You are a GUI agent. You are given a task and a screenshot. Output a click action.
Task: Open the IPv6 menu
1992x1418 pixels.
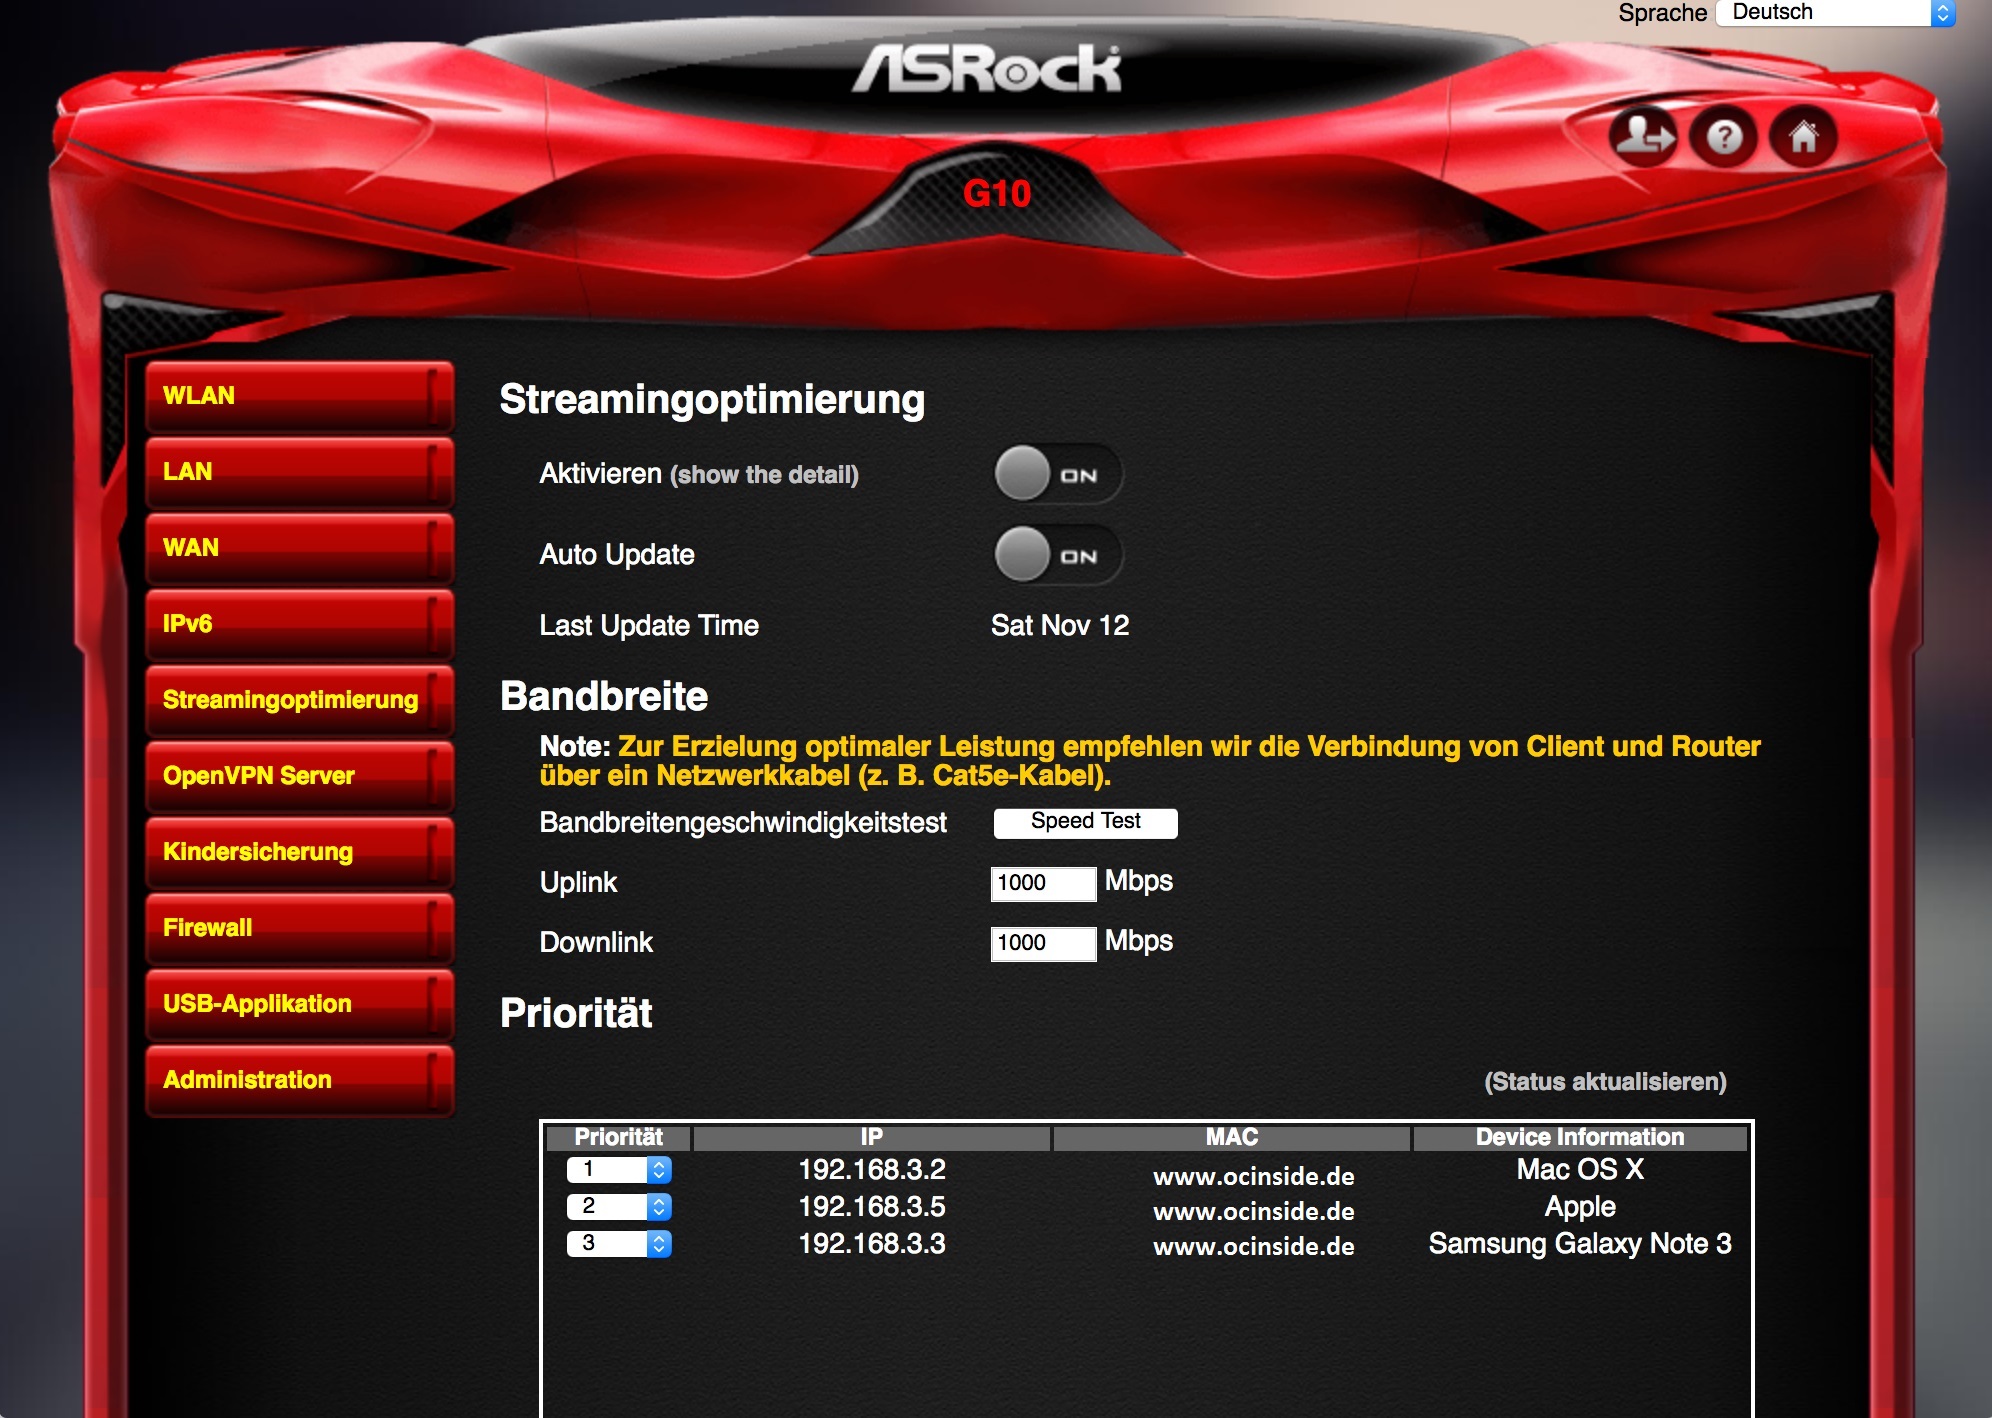point(299,624)
